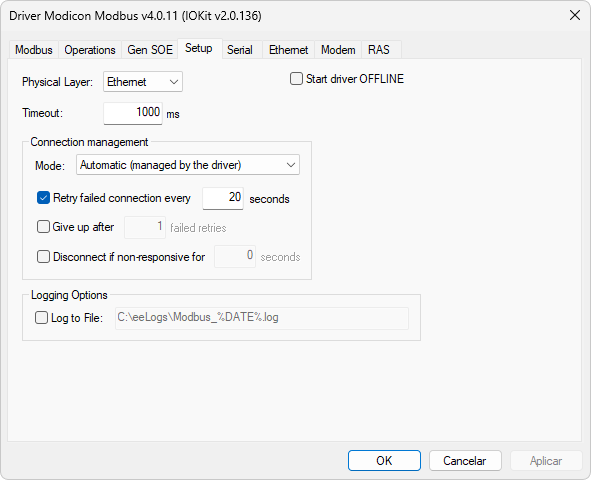The width and height of the screenshot is (591, 480).
Task: Expand the Physical Layer dropdown
Action: 143,82
